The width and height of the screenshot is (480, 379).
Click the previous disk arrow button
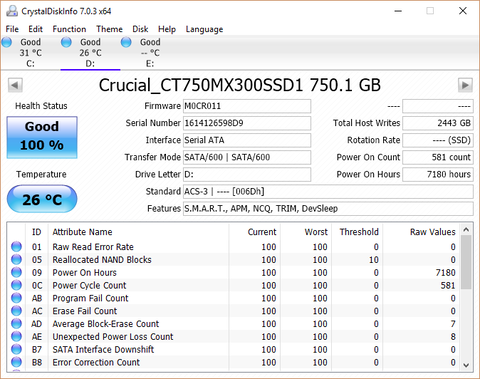tap(15, 85)
